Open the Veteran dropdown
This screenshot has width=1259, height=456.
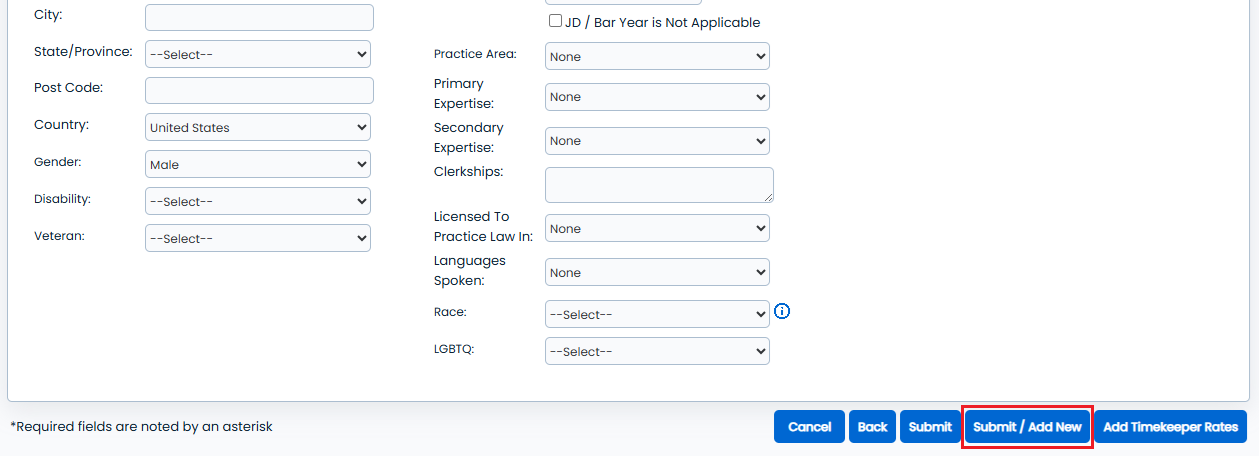pos(258,238)
